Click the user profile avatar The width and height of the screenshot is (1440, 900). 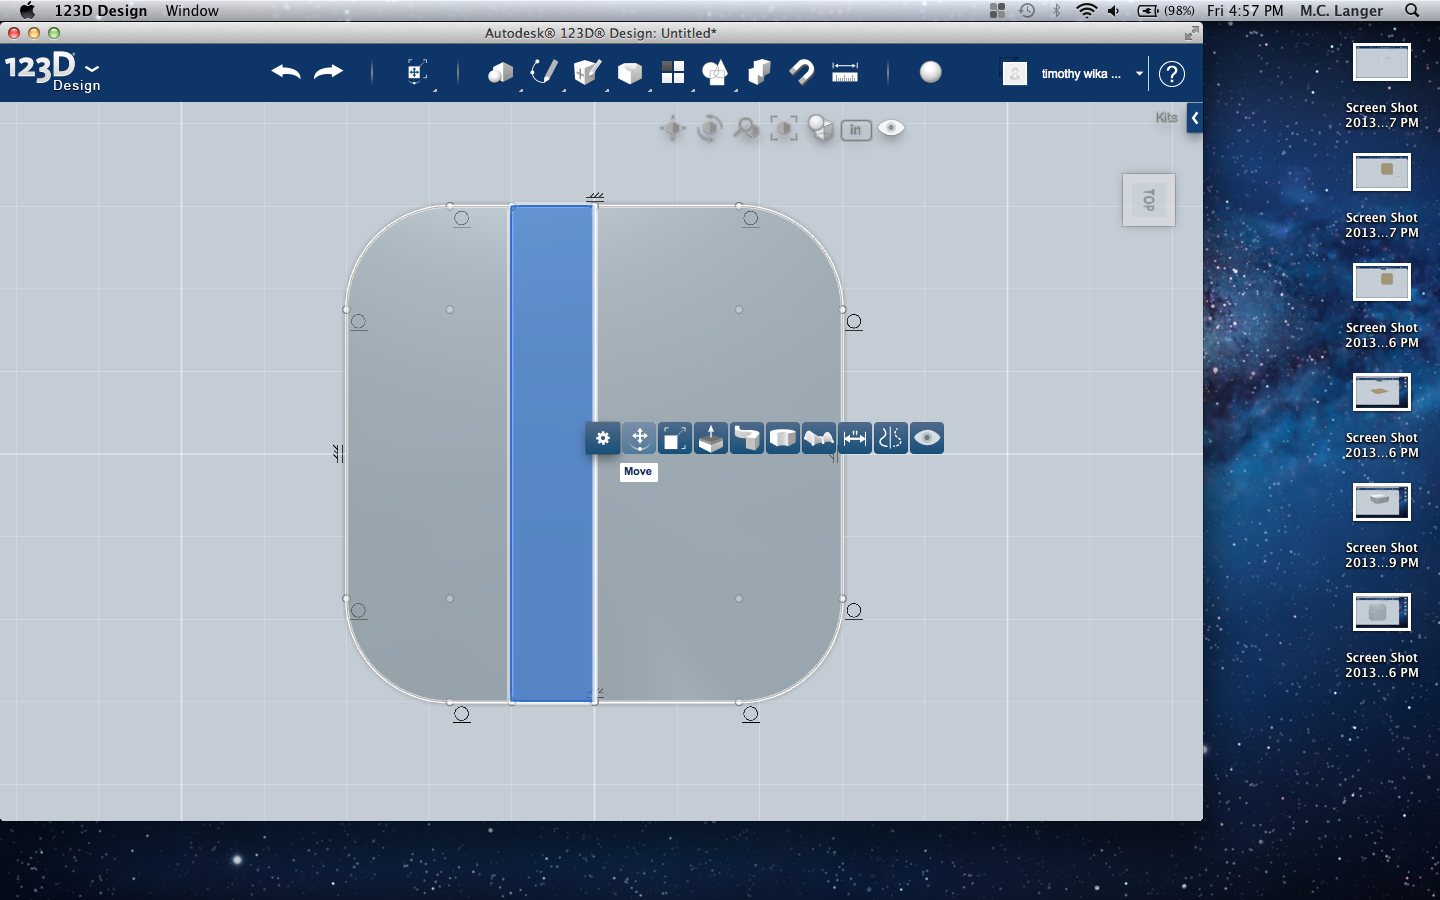point(1015,73)
